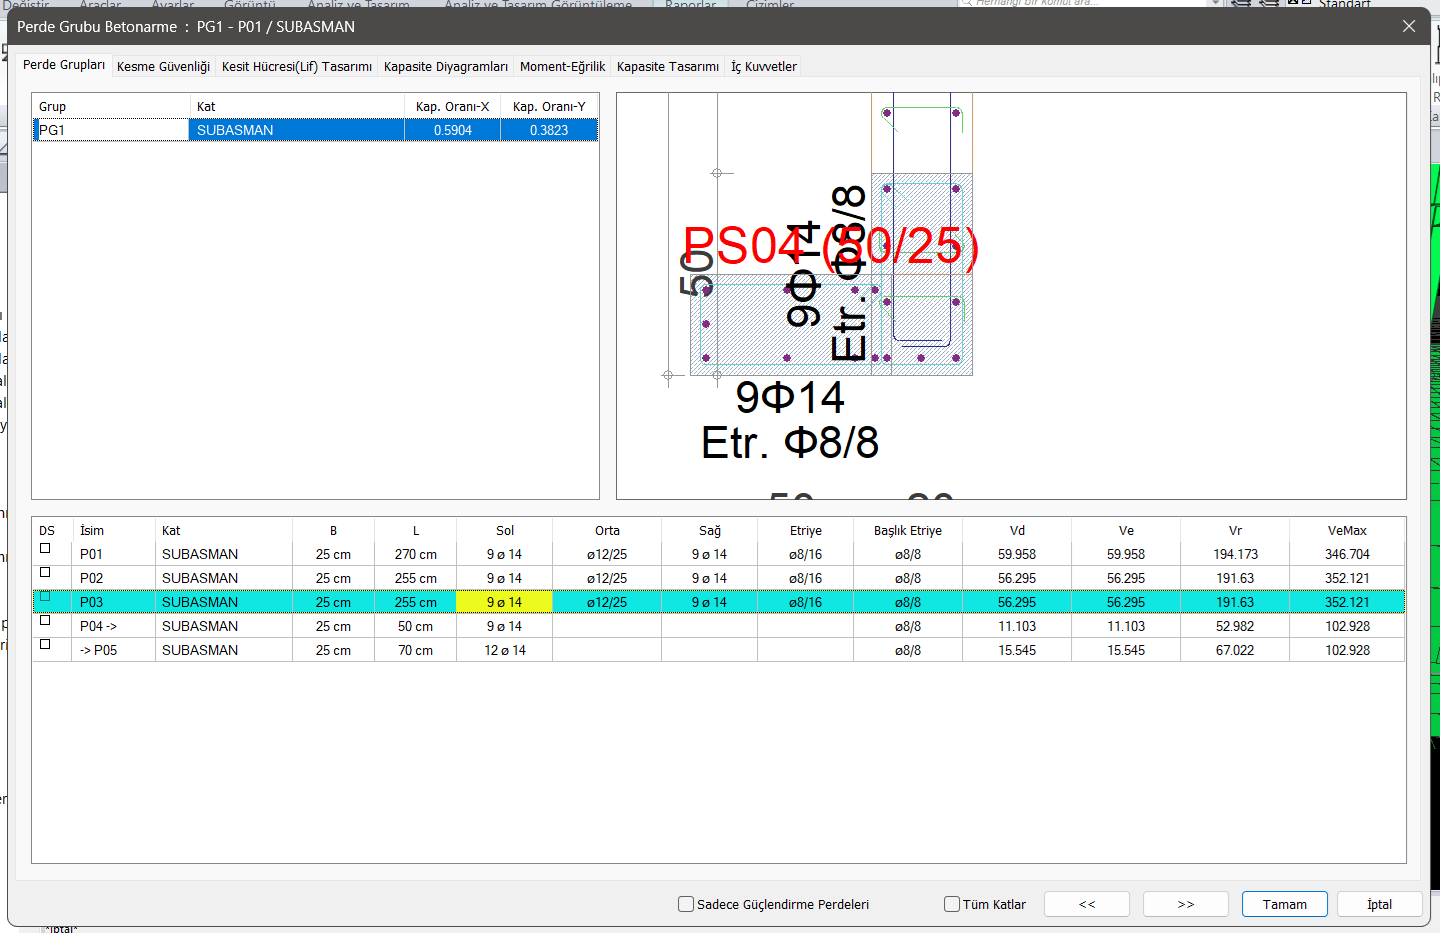Select the P02 name cell
The image size is (1440, 933).
tap(113, 578)
